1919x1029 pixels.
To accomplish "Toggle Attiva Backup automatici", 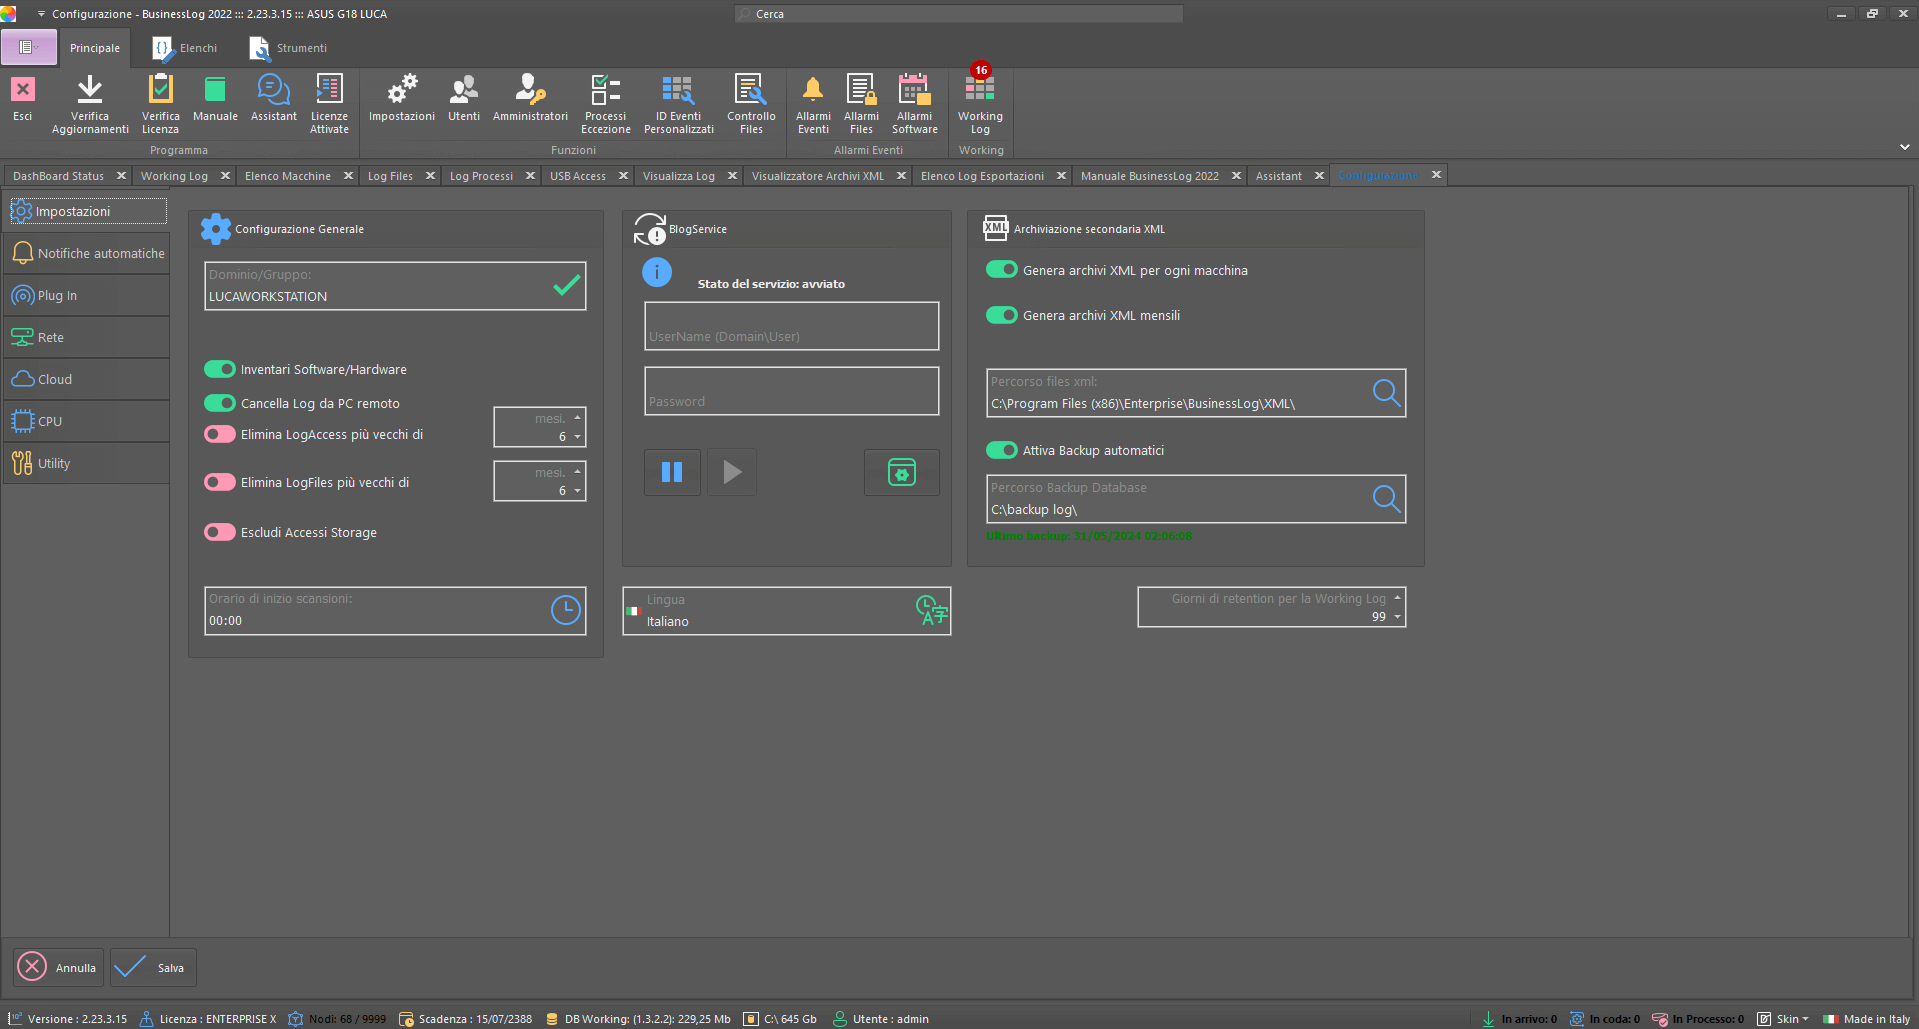I will 1002,450.
